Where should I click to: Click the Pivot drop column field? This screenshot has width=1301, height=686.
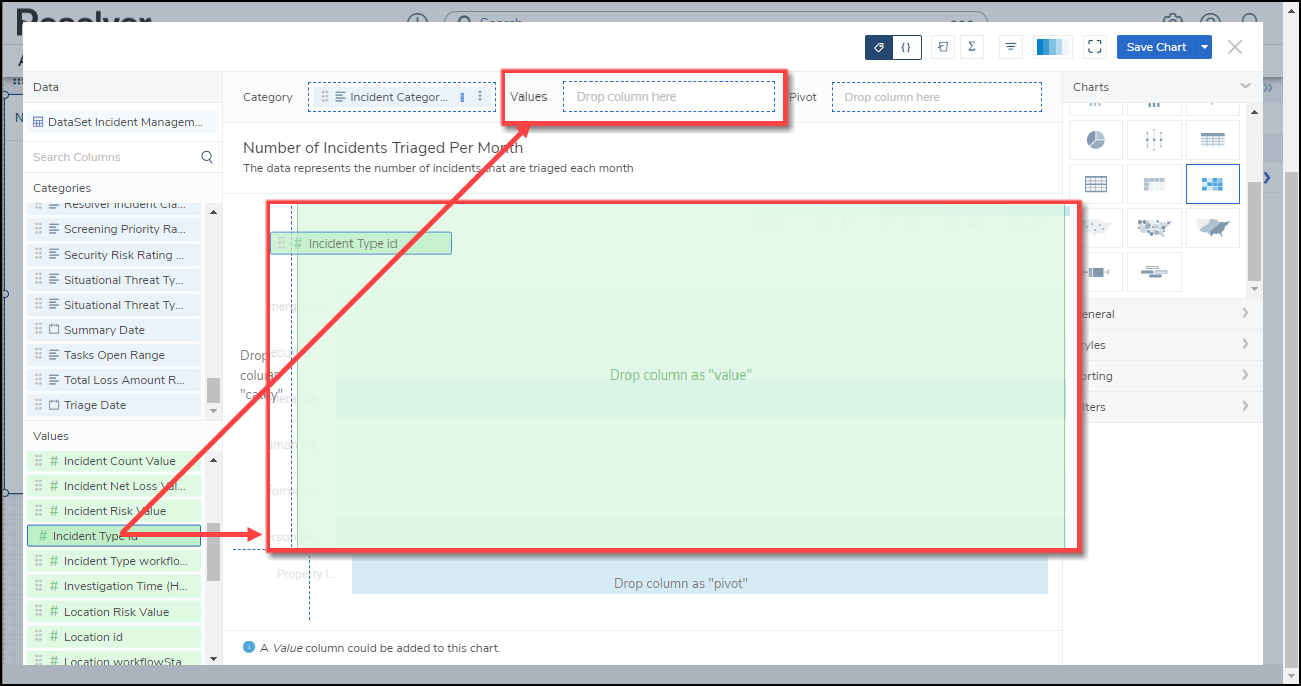[x=937, y=97]
